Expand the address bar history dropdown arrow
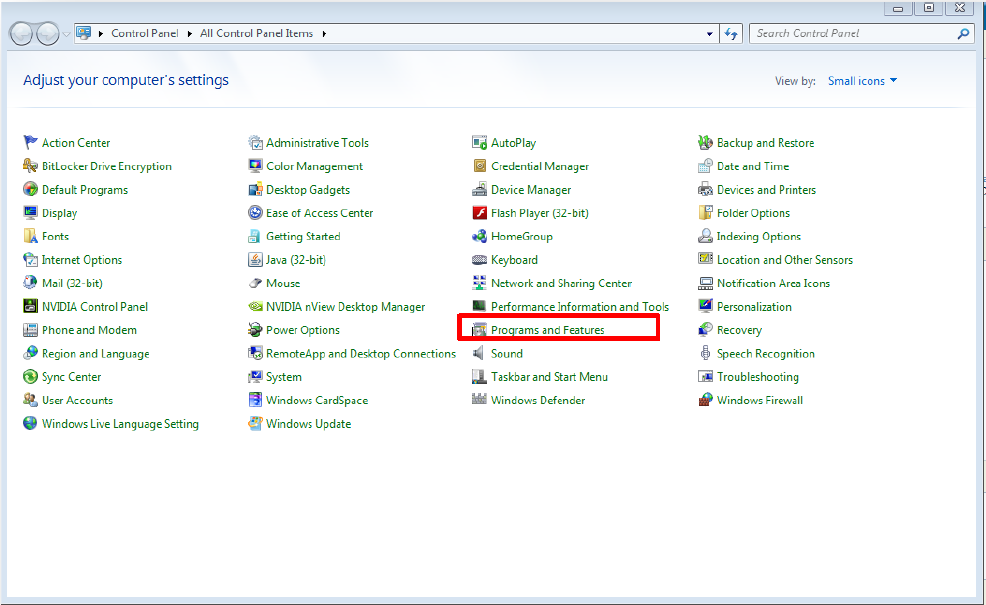Viewport: 986px width, 605px height. (709, 34)
